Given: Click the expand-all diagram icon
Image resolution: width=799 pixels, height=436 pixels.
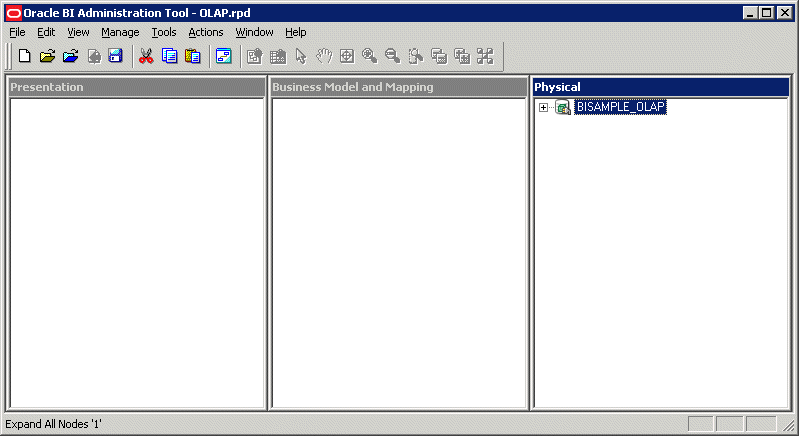Looking at the screenshot, I should [462, 56].
